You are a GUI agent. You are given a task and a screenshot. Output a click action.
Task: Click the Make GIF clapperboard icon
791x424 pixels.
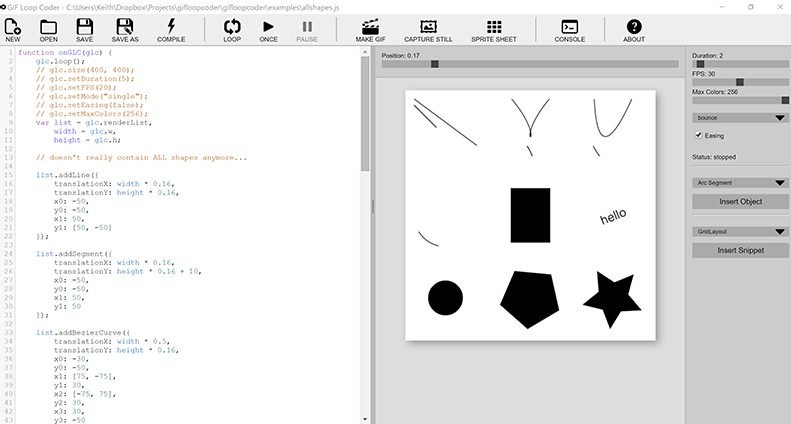pyautogui.click(x=371, y=27)
